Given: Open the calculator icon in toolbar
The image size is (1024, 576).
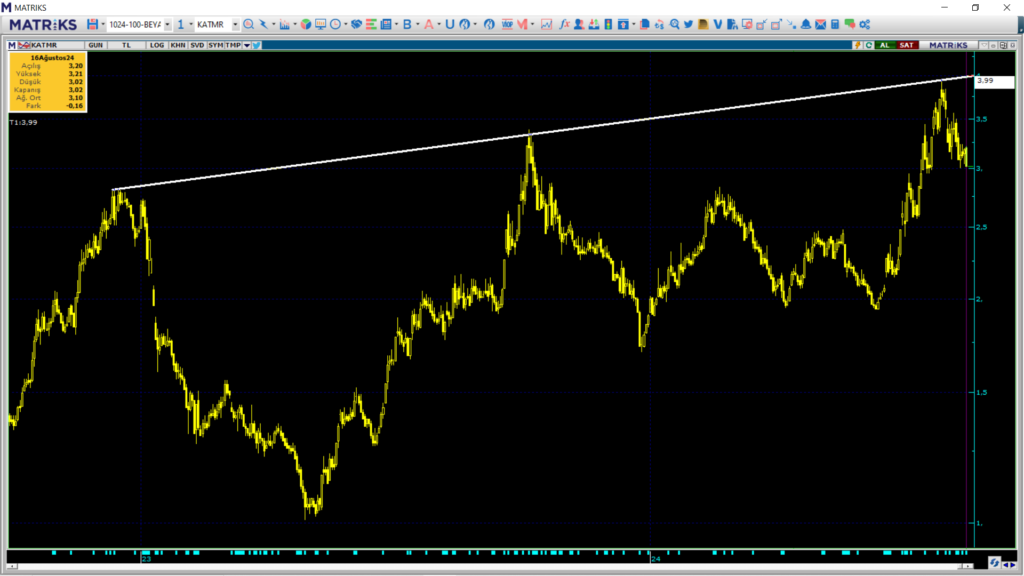Looking at the screenshot, I should pyautogui.click(x=835, y=24).
